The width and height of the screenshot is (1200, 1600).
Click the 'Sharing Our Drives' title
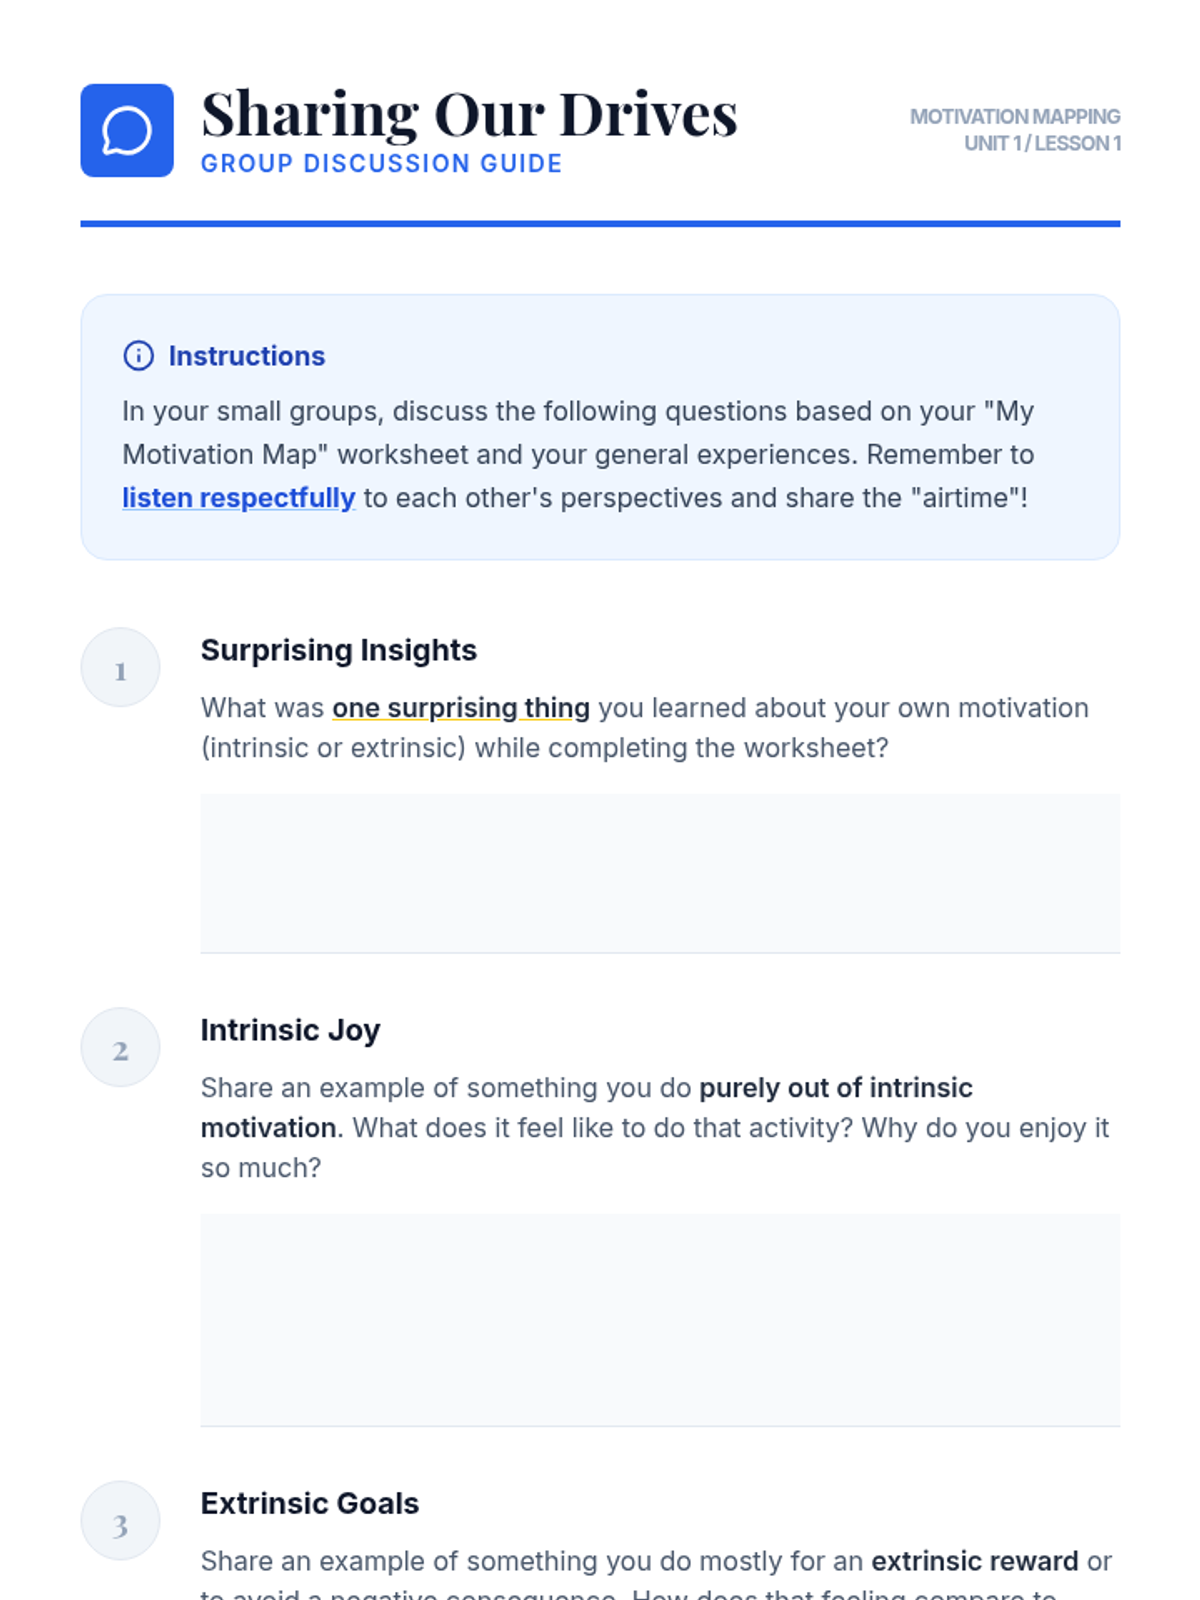coord(469,114)
